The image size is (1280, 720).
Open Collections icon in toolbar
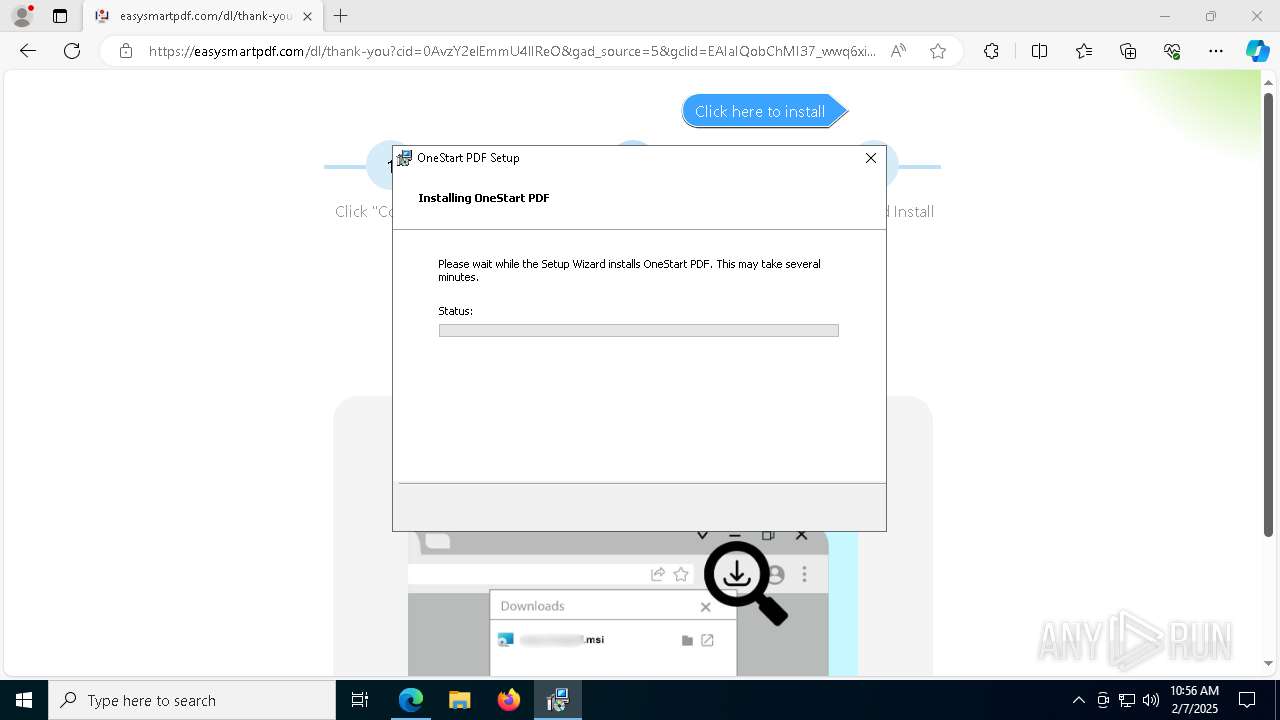tap(1128, 51)
